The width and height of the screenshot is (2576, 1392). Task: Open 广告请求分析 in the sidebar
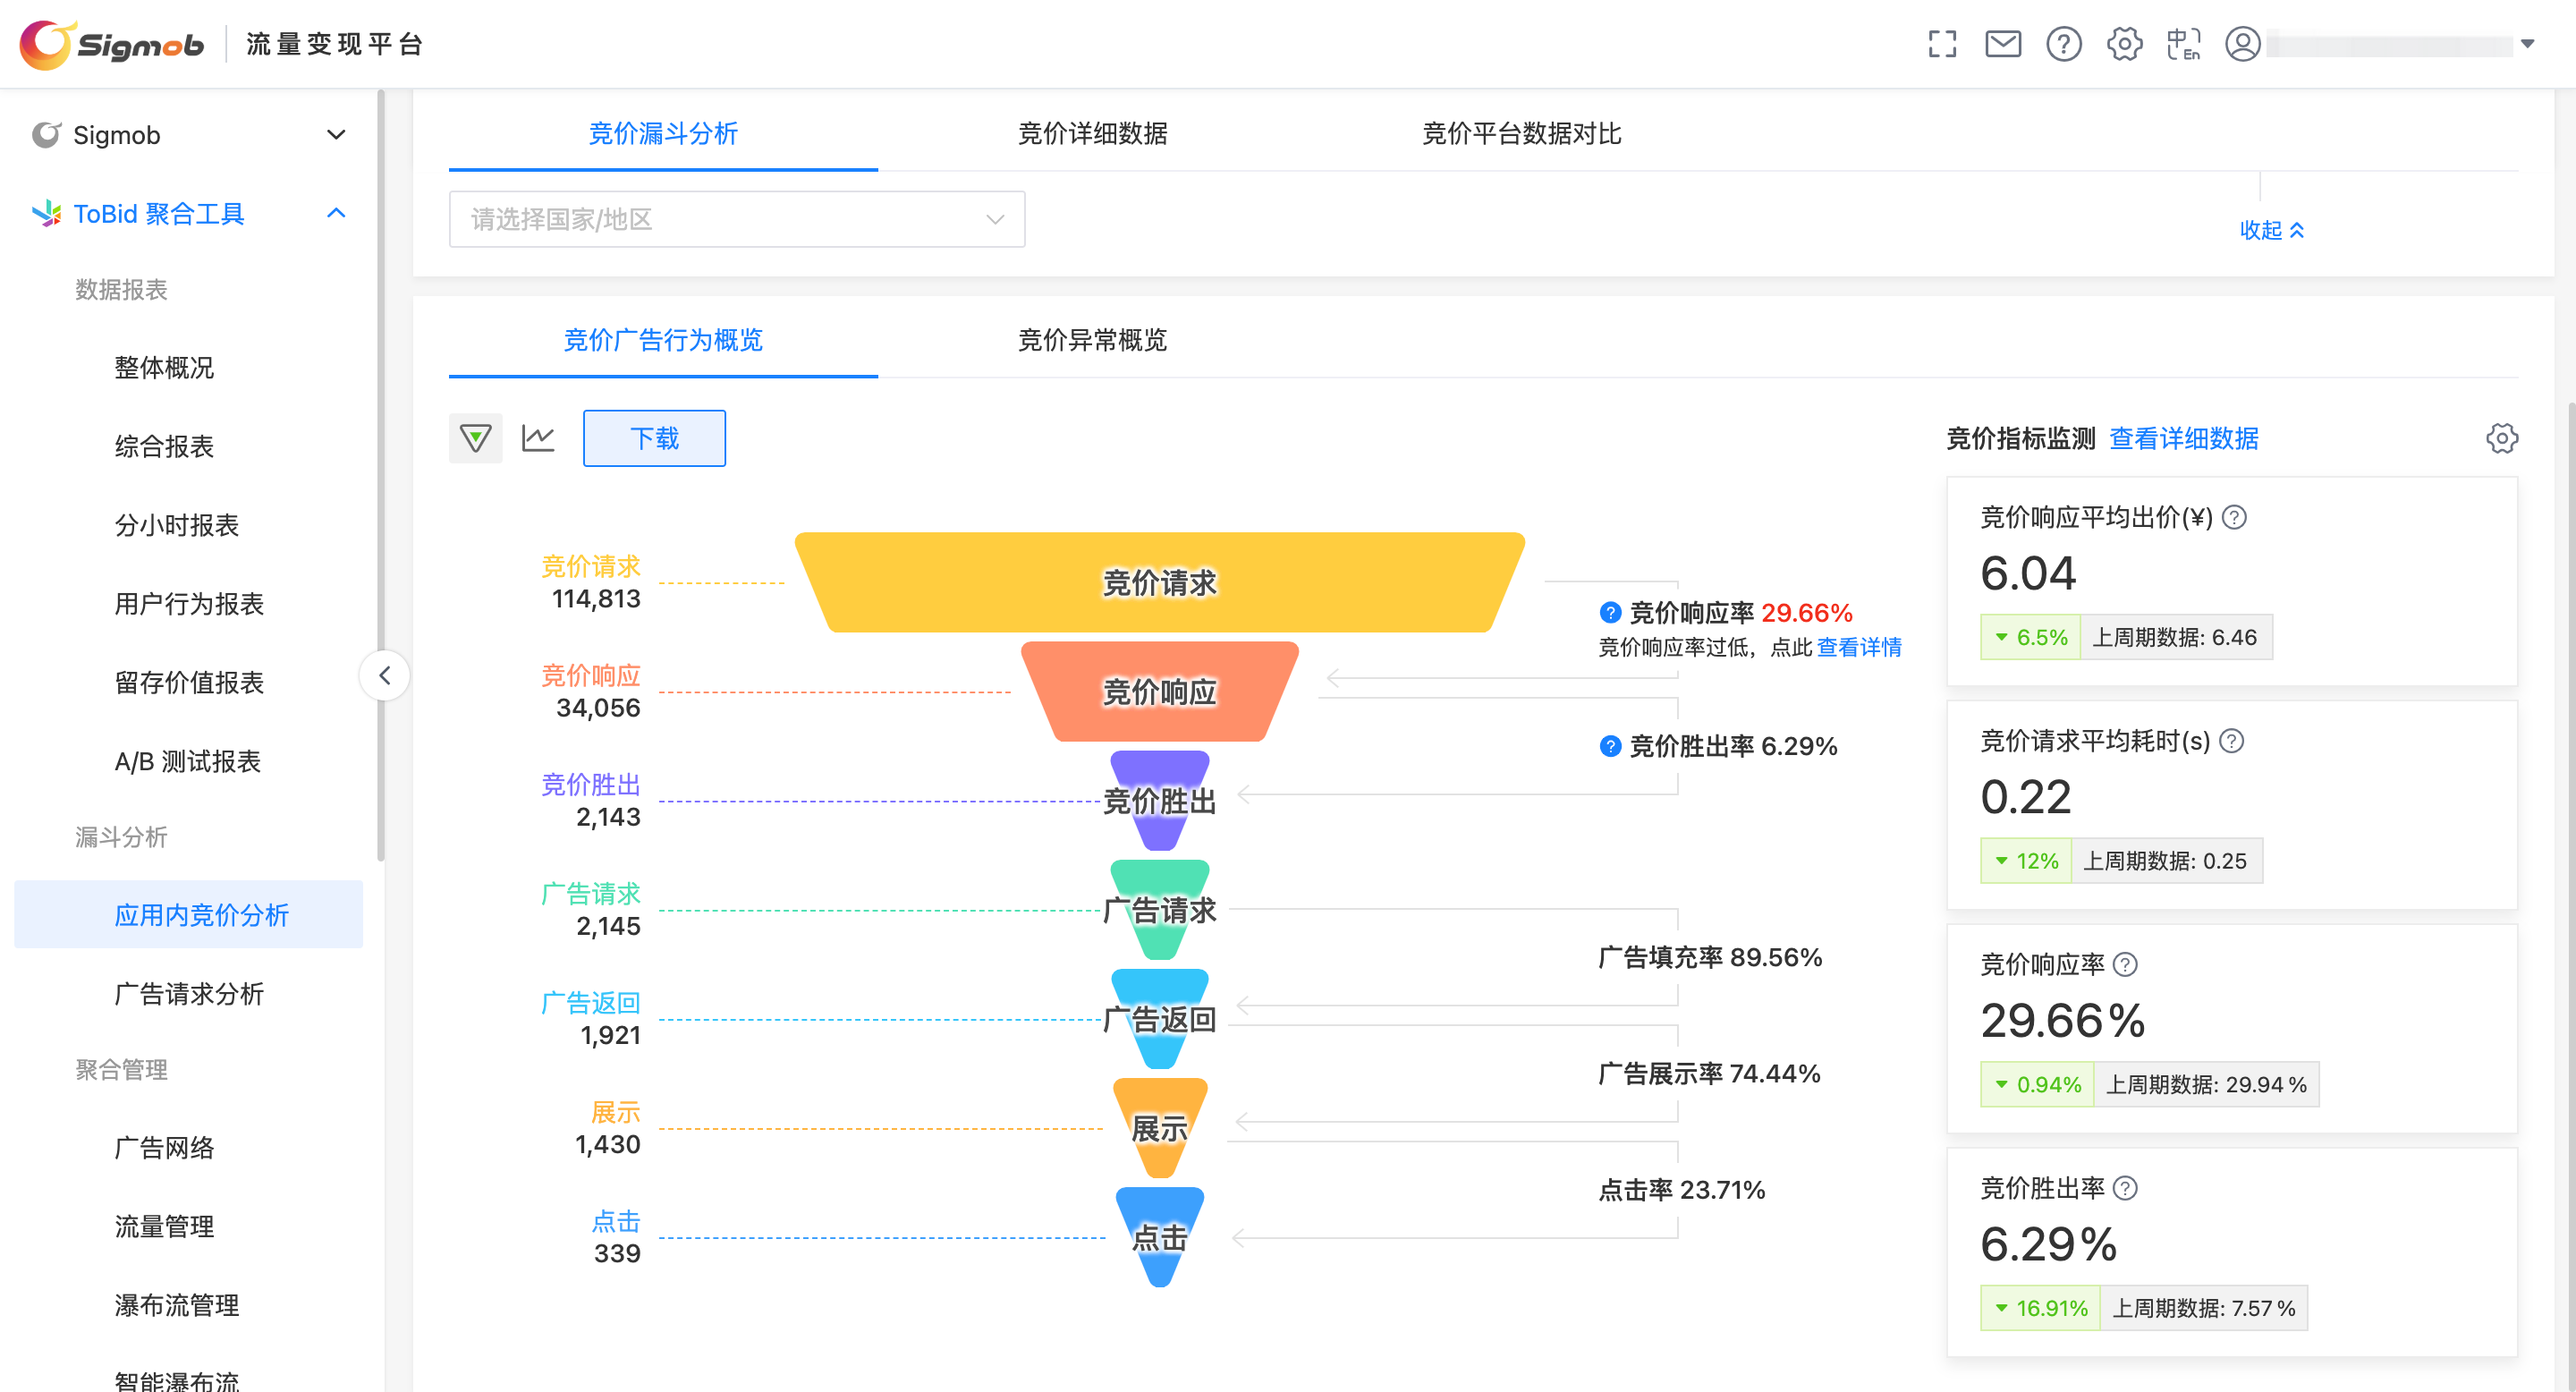point(189,993)
